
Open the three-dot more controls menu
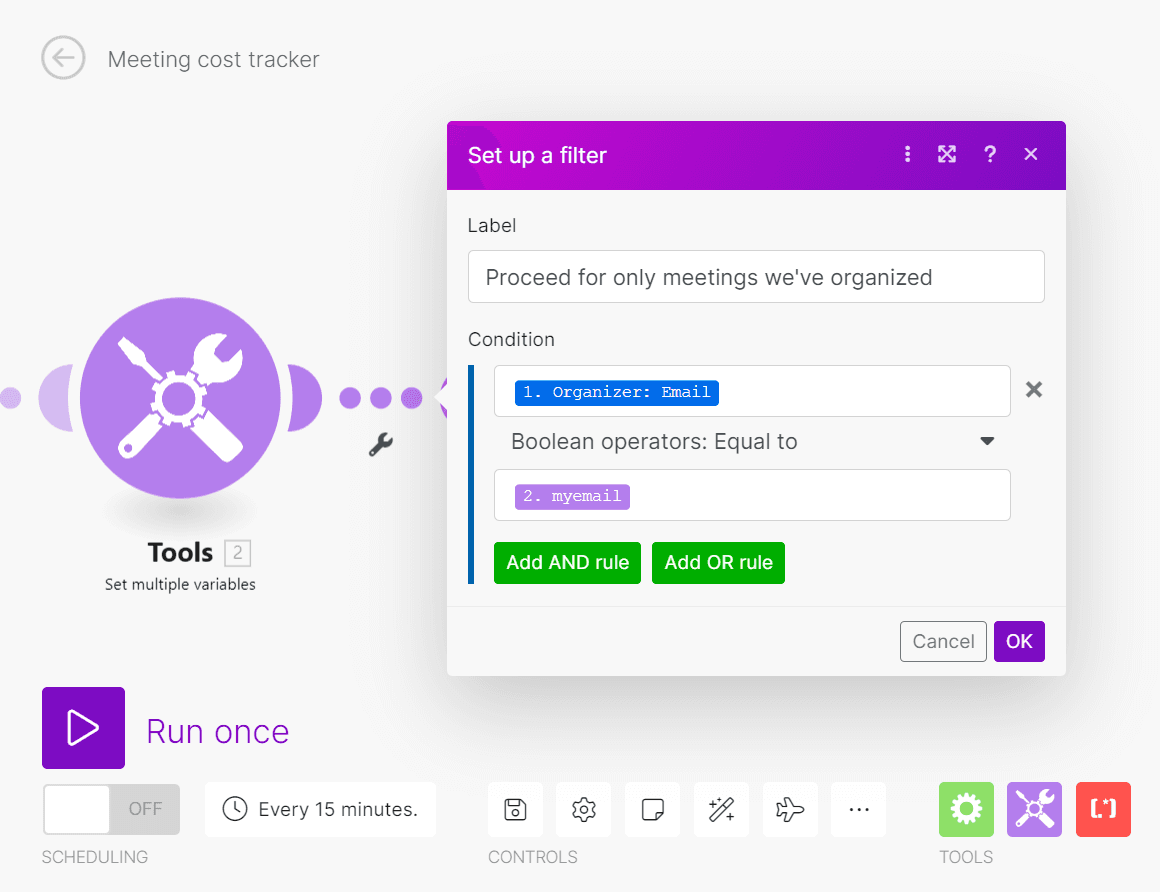(858, 809)
